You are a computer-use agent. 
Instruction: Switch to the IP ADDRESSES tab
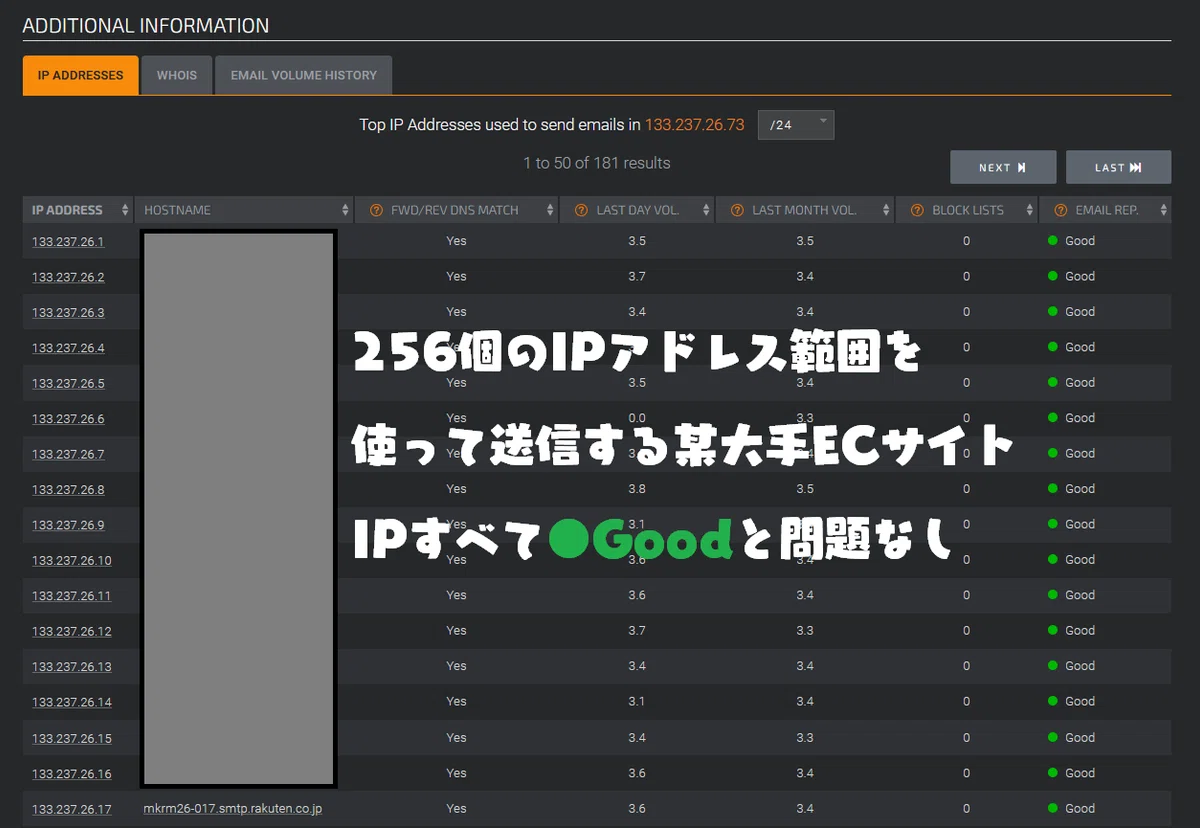tap(81, 75)
